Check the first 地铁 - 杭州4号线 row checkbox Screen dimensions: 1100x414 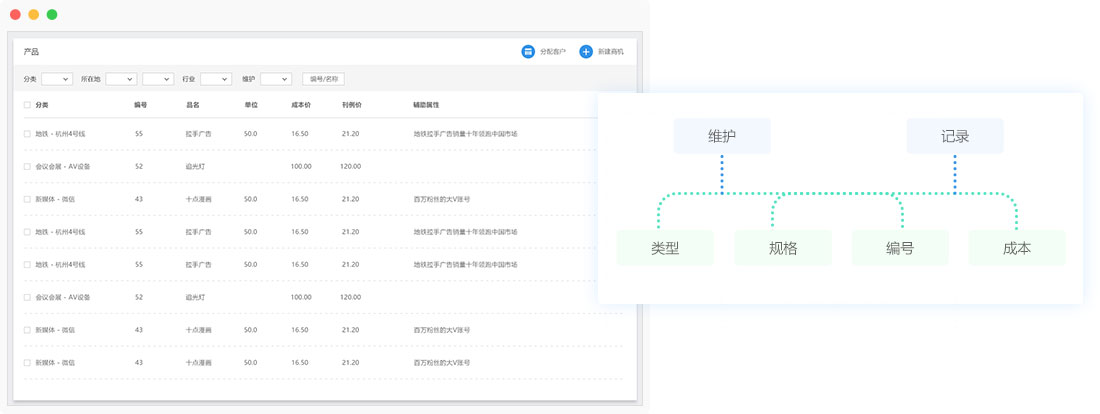(x=27, y=134)
